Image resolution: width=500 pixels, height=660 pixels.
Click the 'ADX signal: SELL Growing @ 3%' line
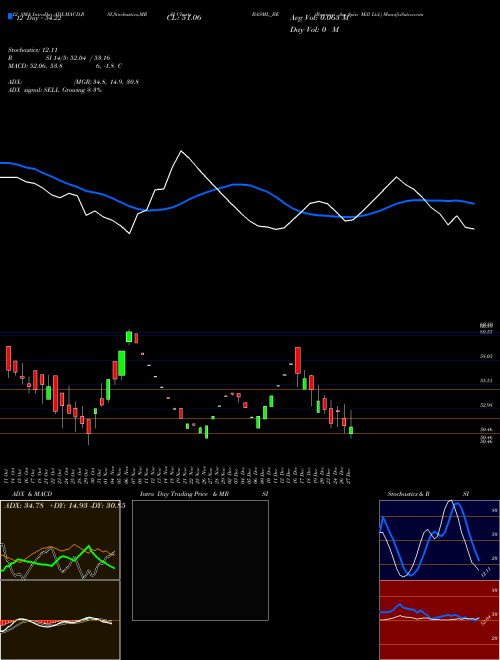pos(55,90)
